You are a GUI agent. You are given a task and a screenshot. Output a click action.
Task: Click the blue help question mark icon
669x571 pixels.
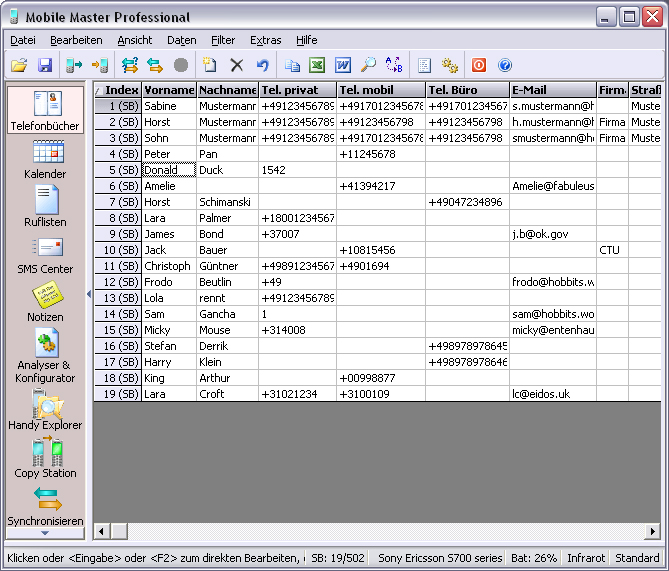(505, 65)
